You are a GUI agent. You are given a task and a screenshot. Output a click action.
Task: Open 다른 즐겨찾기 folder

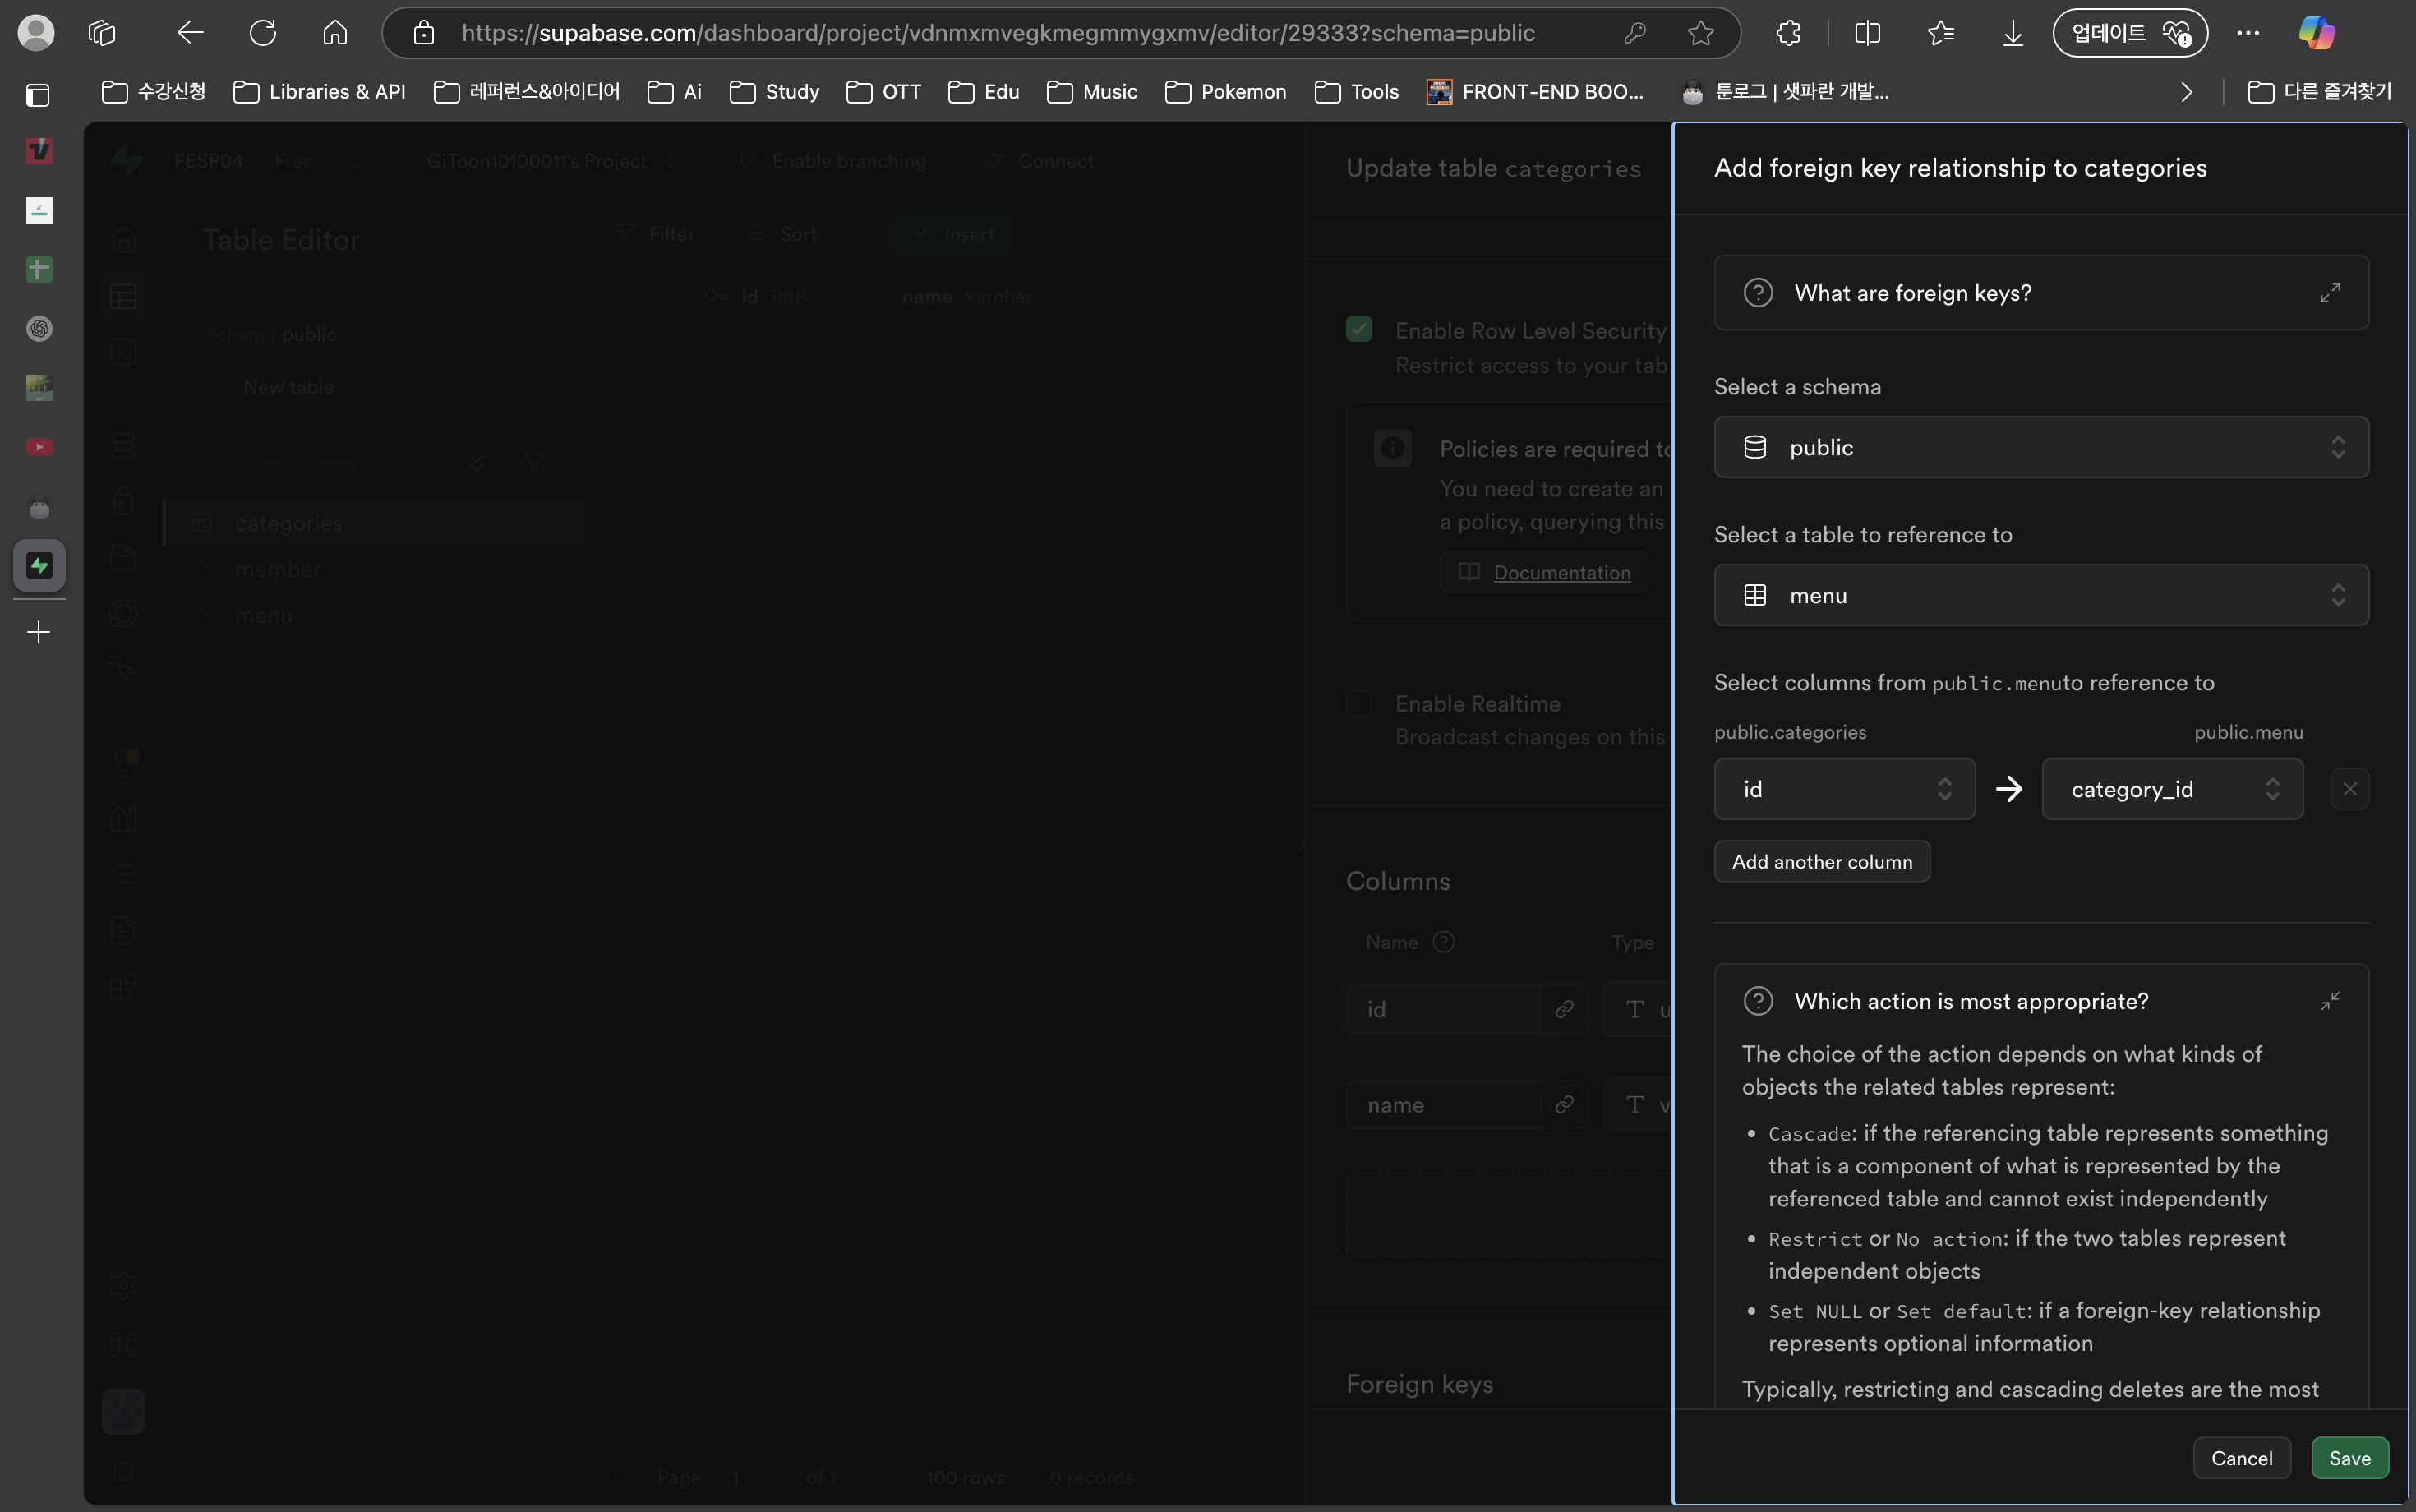tap(2319, 92)
